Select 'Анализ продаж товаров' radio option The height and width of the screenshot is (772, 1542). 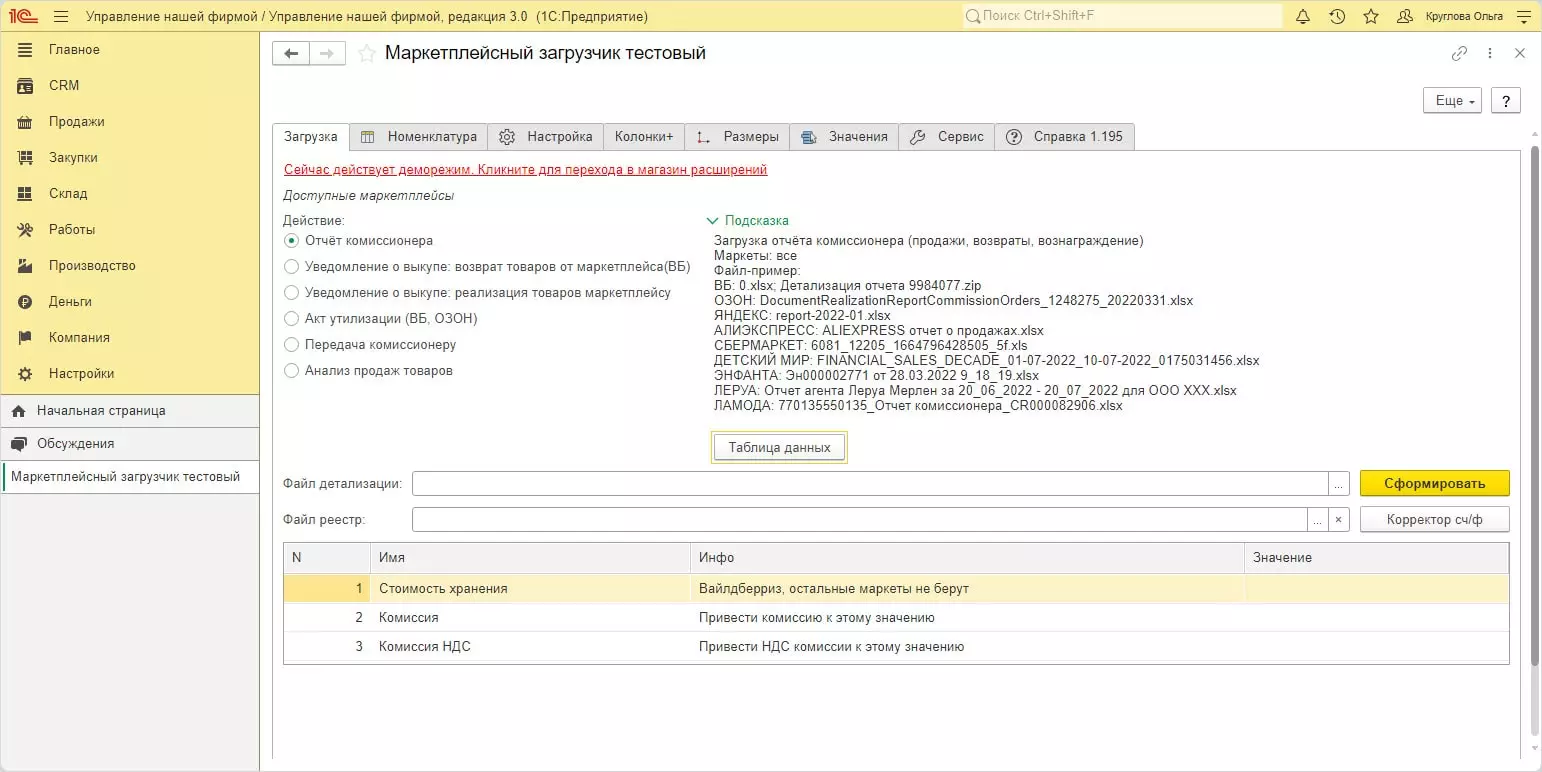point(292,371)
